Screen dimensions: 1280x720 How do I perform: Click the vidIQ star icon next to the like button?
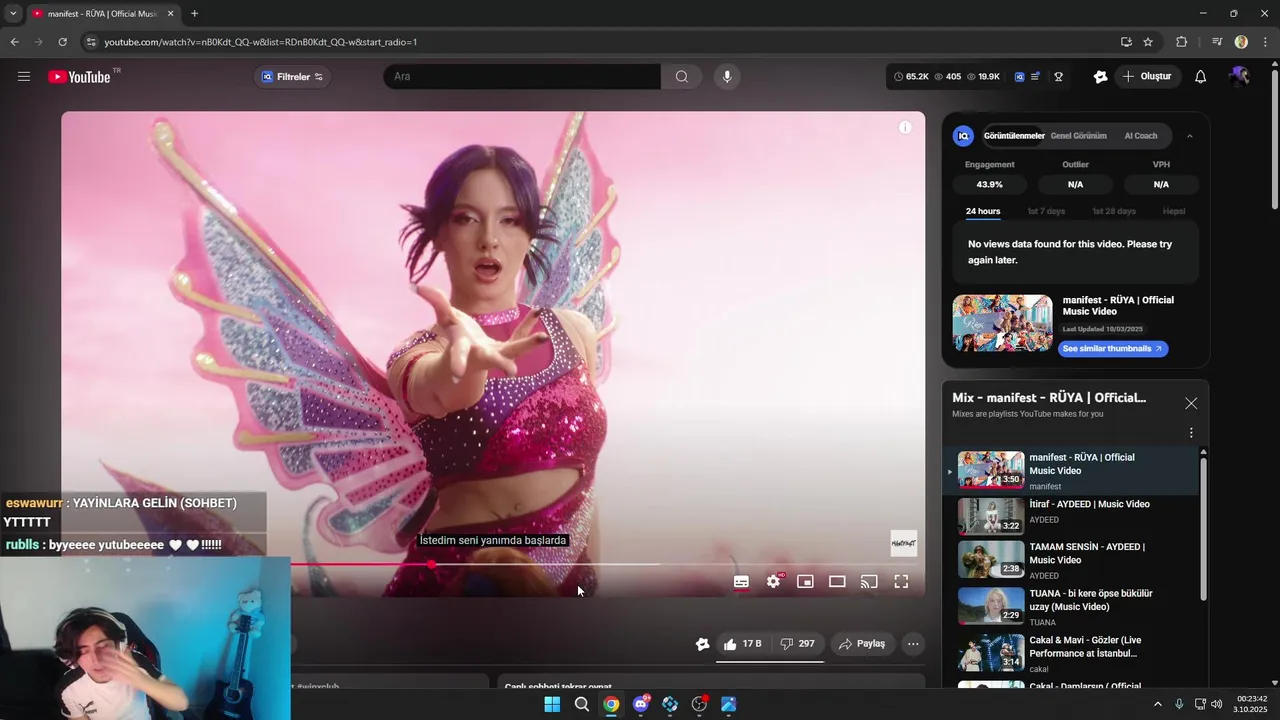click(x=702, y=644)
